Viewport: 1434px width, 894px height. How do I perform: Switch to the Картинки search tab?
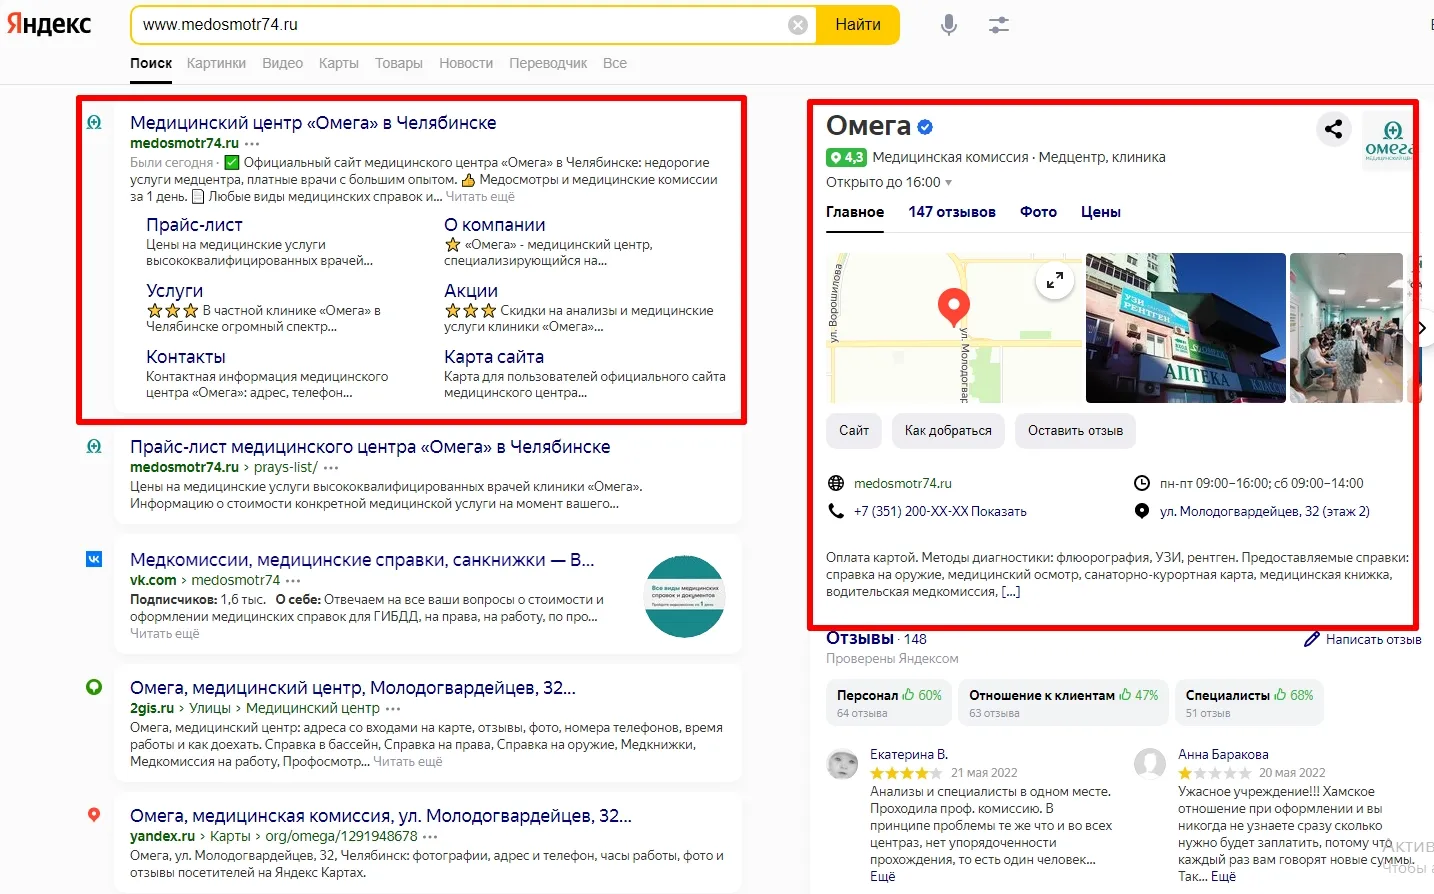pyautogui.click(x=216, y=63)
